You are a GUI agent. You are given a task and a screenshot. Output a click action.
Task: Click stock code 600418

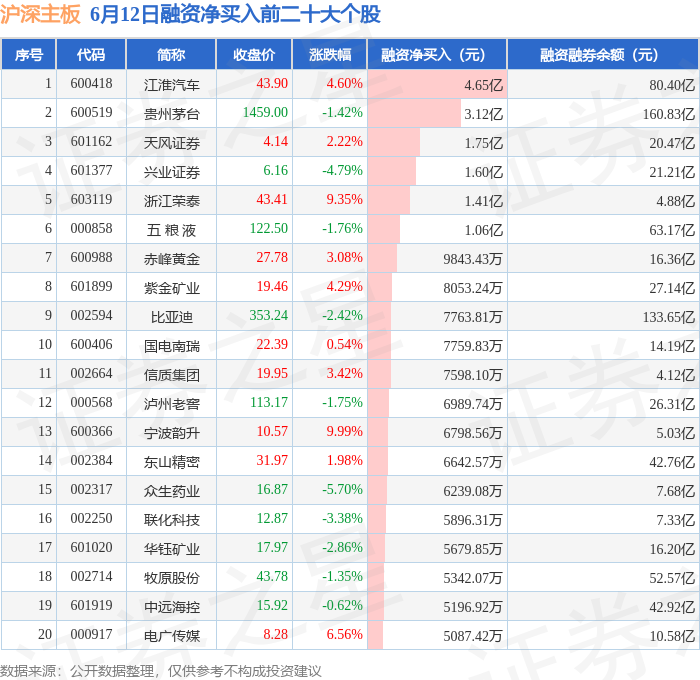(x=91, y=83)
